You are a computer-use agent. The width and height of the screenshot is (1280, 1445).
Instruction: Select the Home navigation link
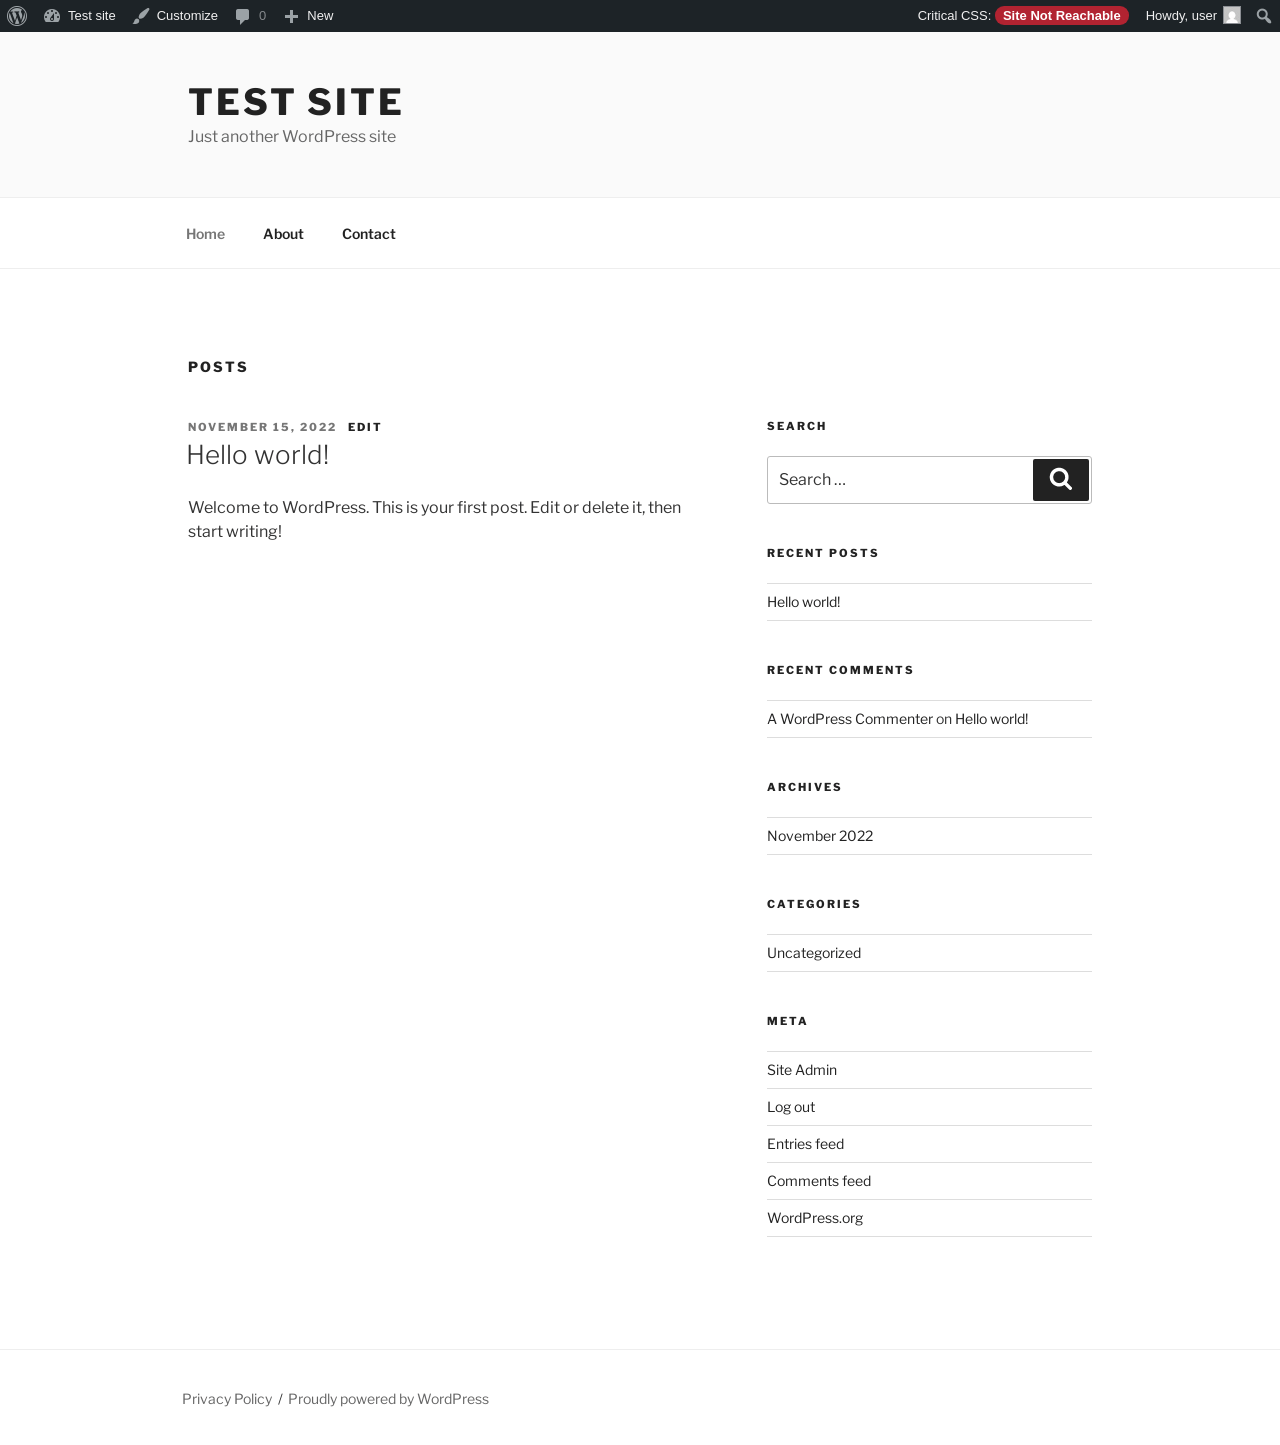(205, 234)
